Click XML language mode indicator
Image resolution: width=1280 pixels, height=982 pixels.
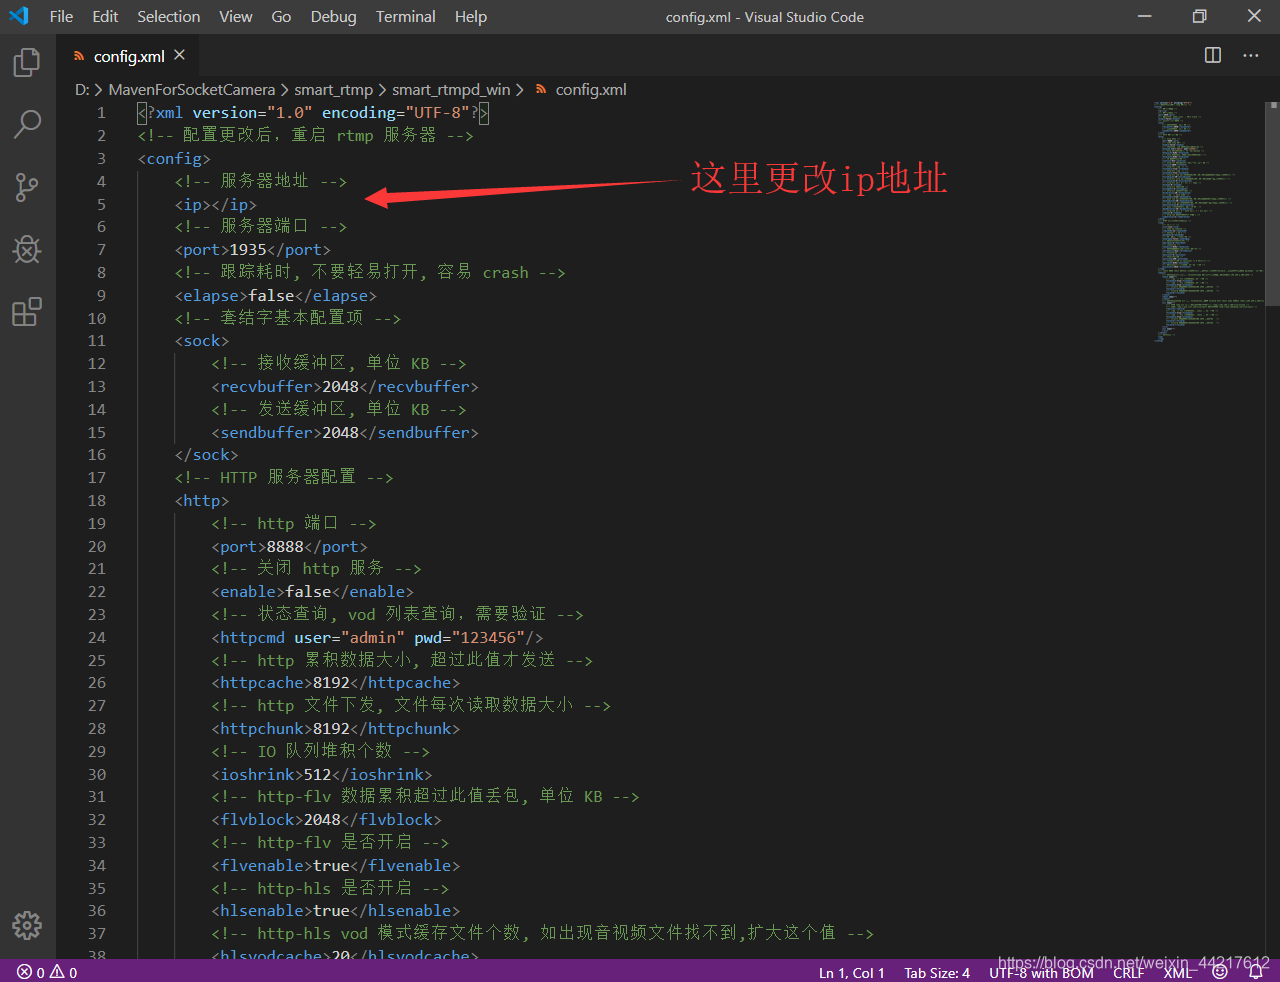[1178, 972]
